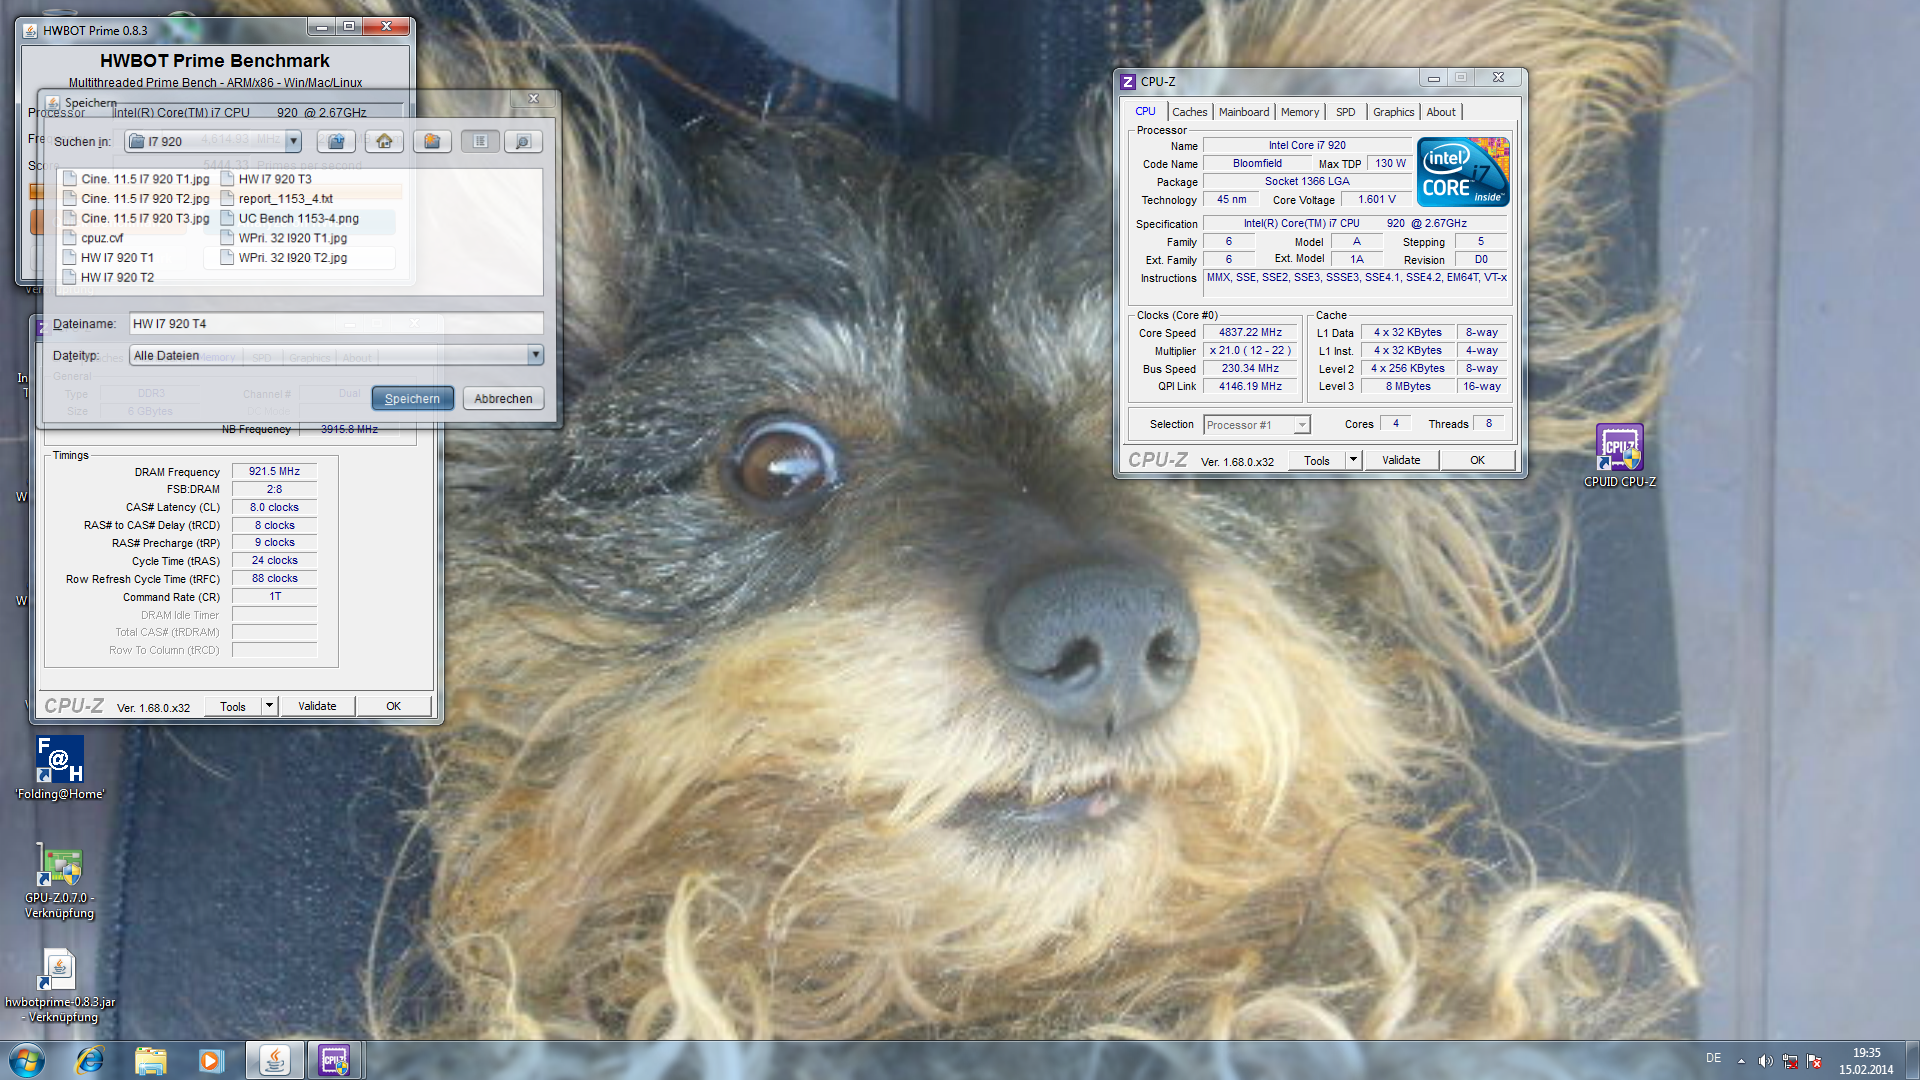Click Tools button in right CPU-Z window

[x=1316, y=460]
